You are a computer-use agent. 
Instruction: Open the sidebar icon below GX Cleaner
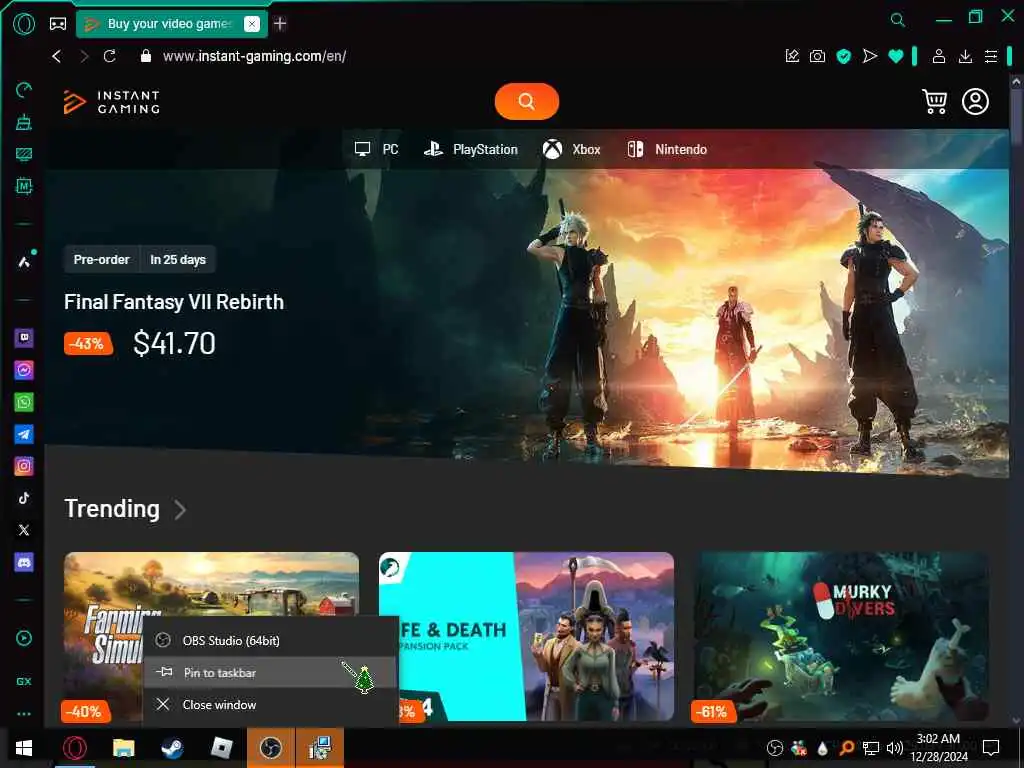24,154
